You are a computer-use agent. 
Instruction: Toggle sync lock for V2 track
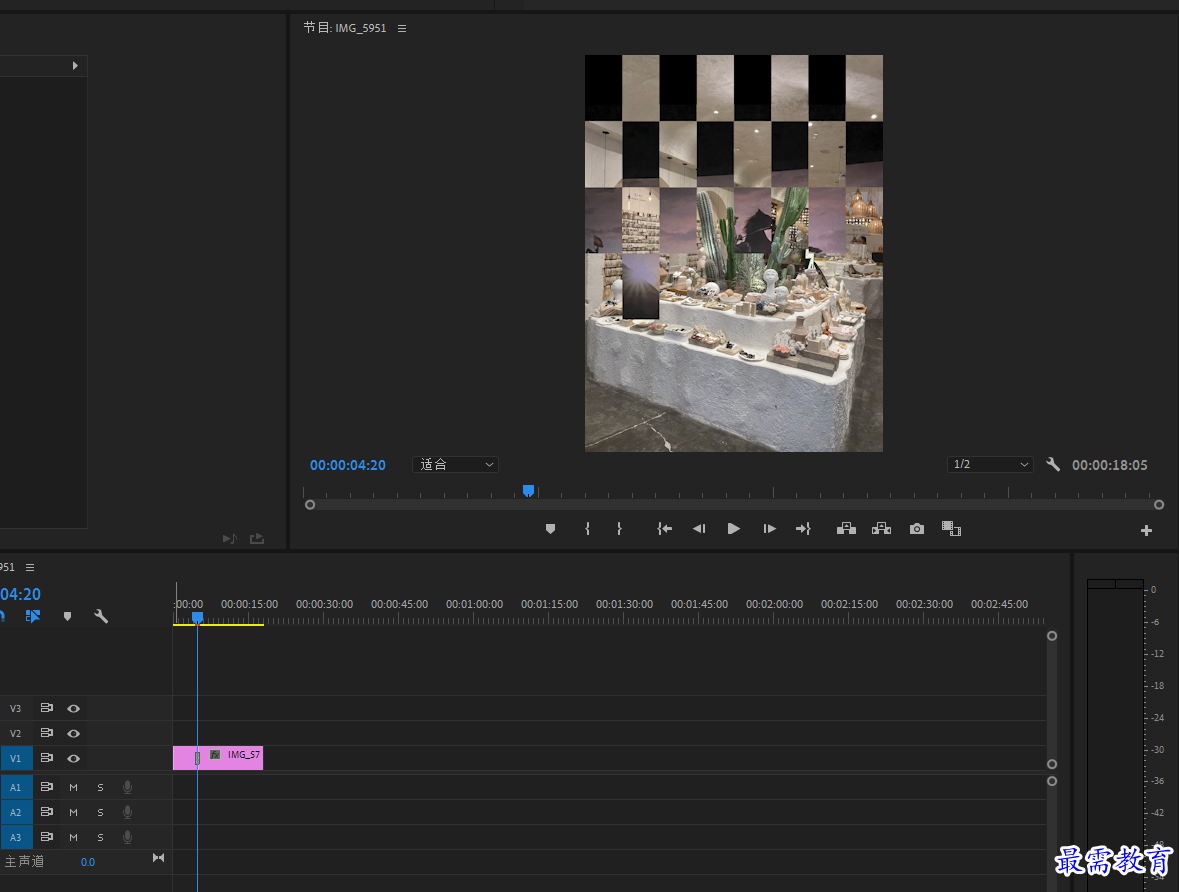pos(47,733)
